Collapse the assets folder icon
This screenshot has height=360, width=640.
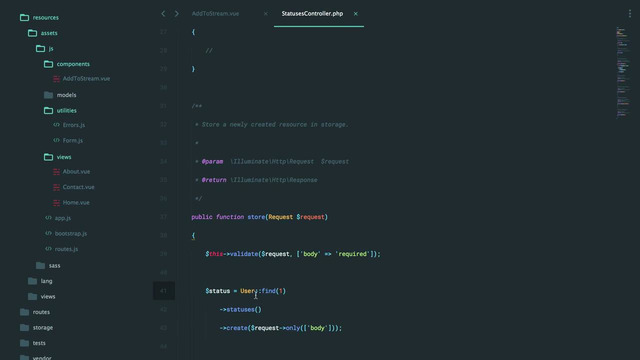click(x=32, y=33)
